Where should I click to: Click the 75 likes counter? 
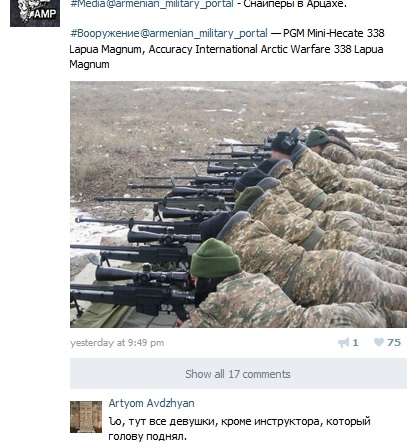[394, 342]
